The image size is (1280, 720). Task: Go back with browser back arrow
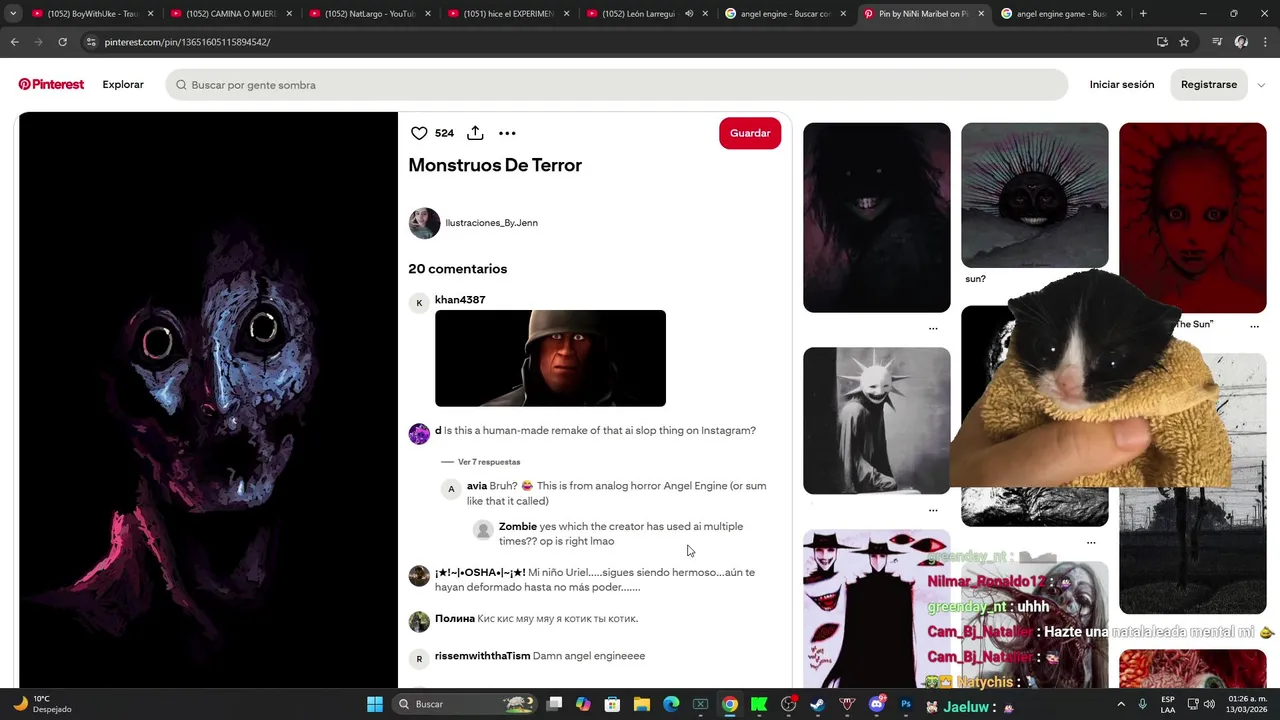pos(14,42)
